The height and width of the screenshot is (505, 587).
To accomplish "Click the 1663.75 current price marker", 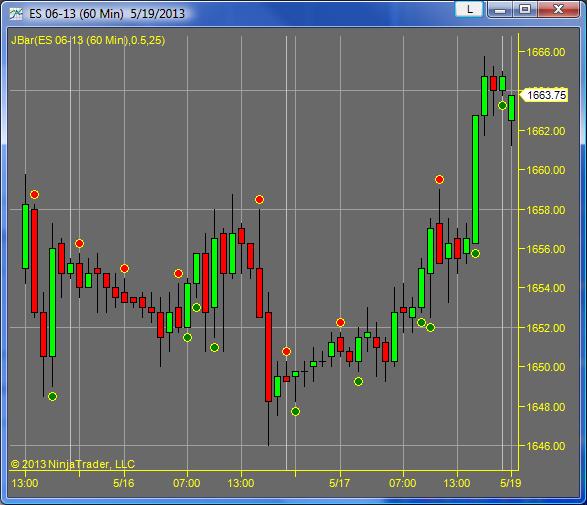I will click(x=544, y=95).
